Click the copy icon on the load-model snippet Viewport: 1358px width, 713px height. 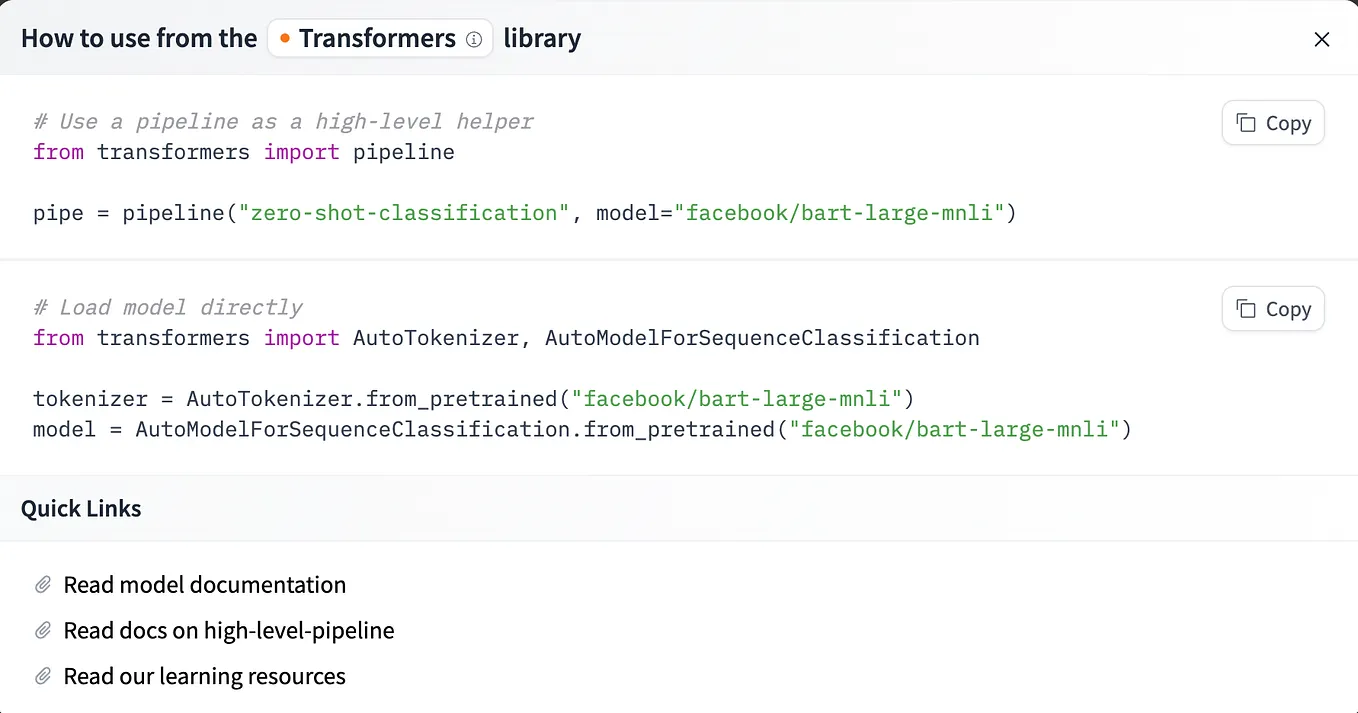point(1244,308)
